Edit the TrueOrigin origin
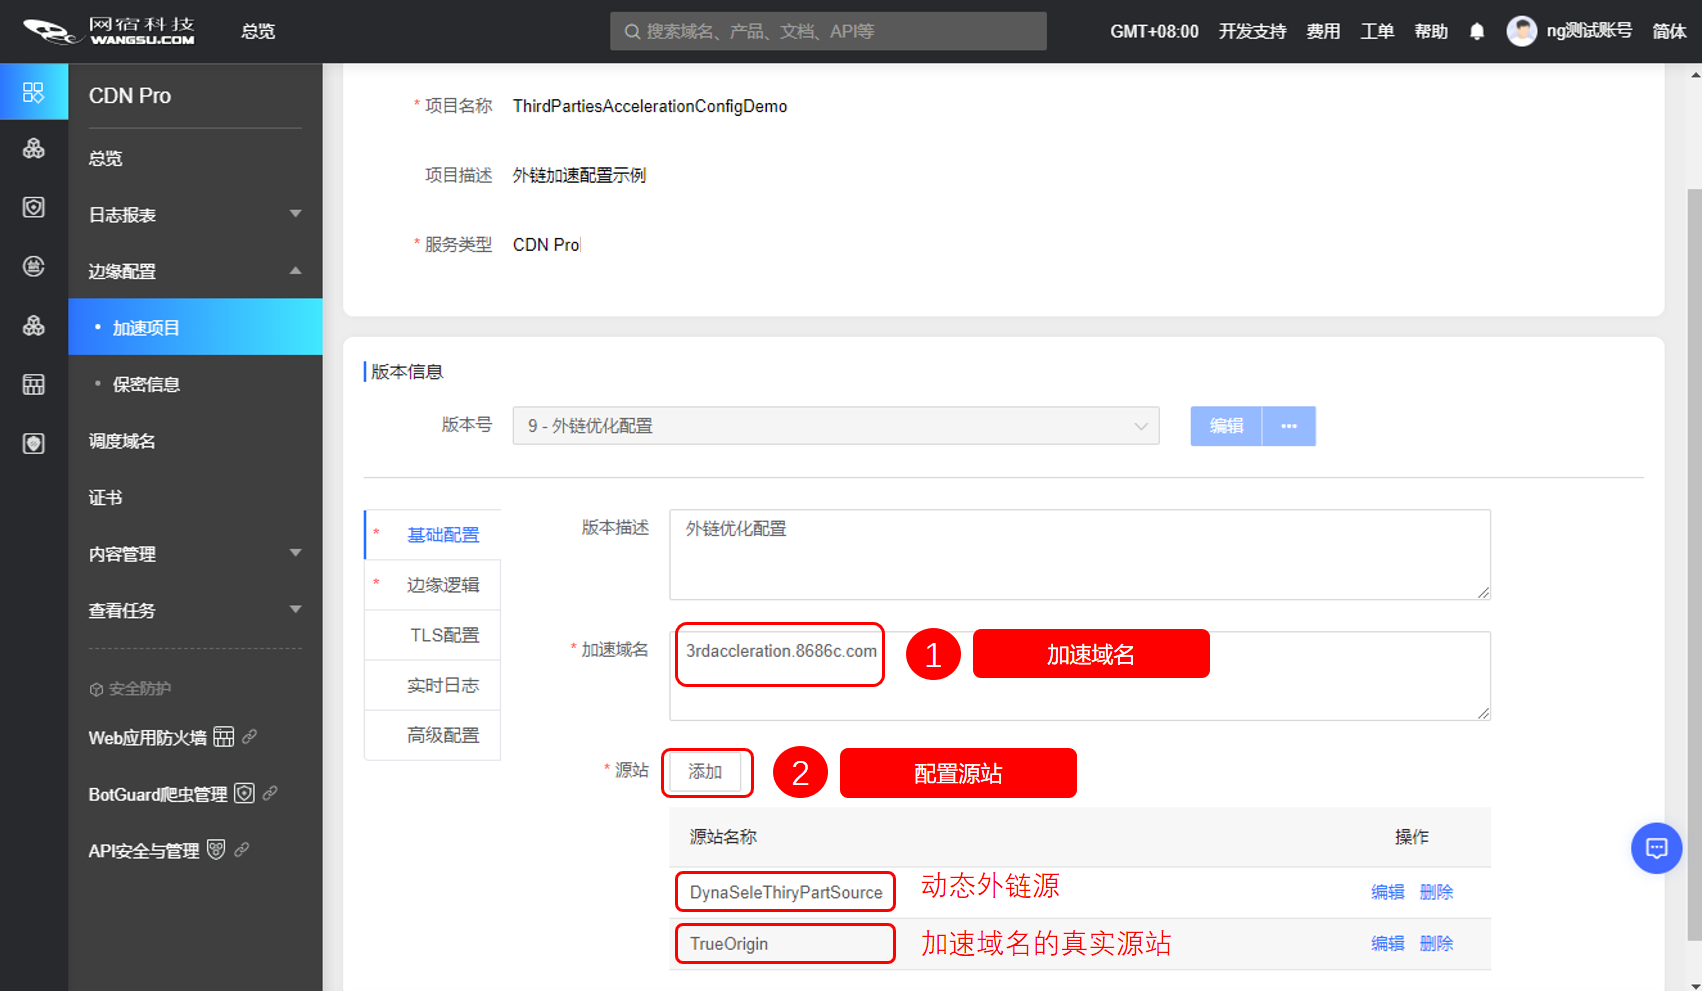 pos(1387,943)
